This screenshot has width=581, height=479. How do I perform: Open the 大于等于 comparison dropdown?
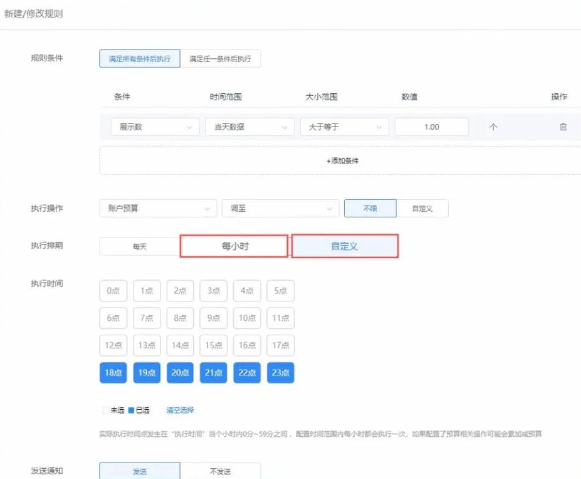[344, 127]
